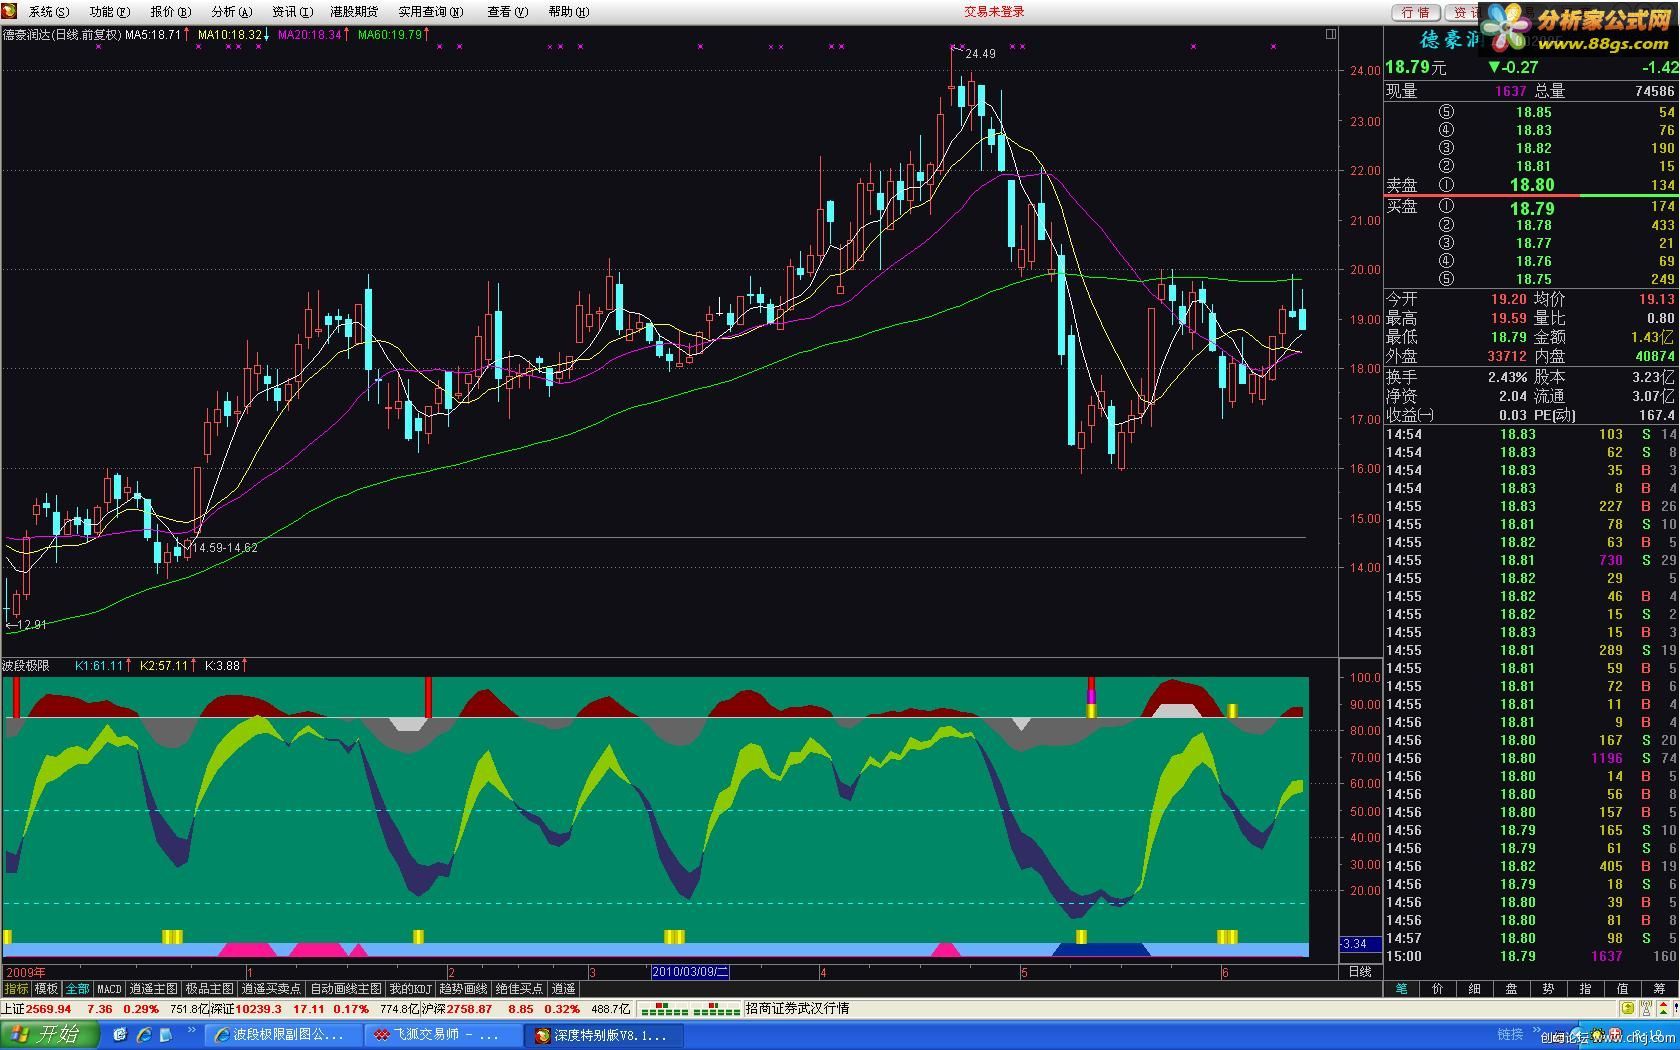Switch to 飞狐交易师 taskbar window
The image size is (1680, 1050).
[444, 1035]
